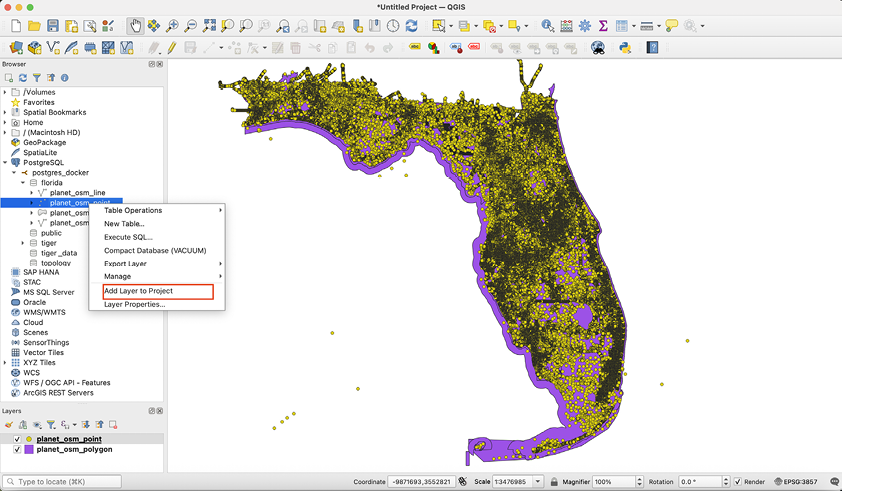Open Table Operations submenu

(157, 211)
